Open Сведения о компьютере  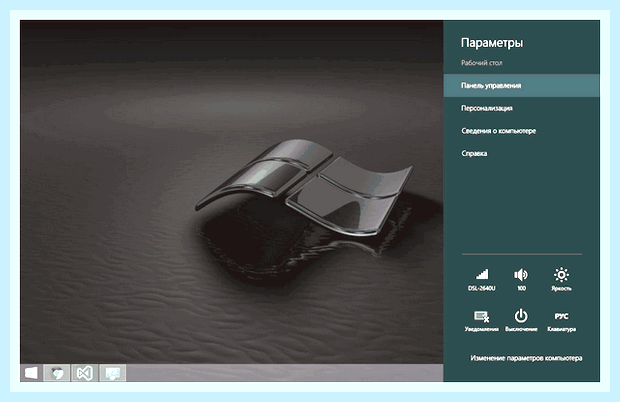pyautogui.click(x=499, y=131)
